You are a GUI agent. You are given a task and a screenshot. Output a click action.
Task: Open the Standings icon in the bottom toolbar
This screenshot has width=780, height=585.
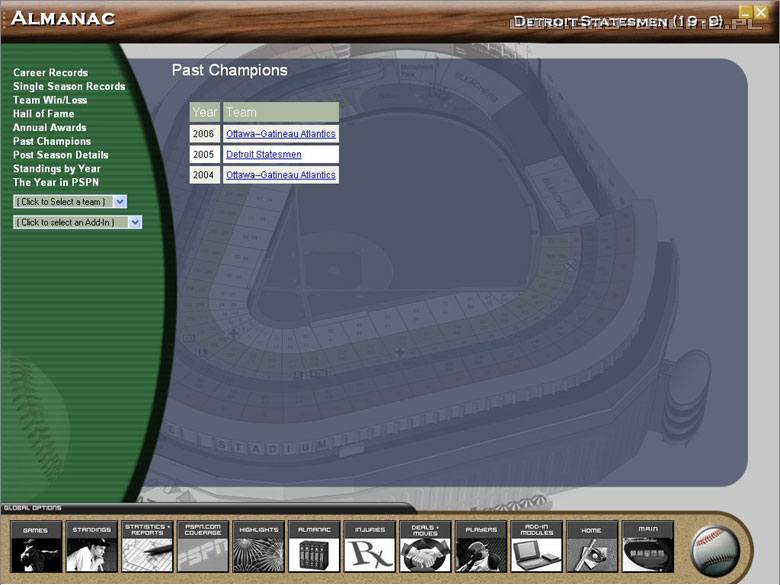point(91,546)
